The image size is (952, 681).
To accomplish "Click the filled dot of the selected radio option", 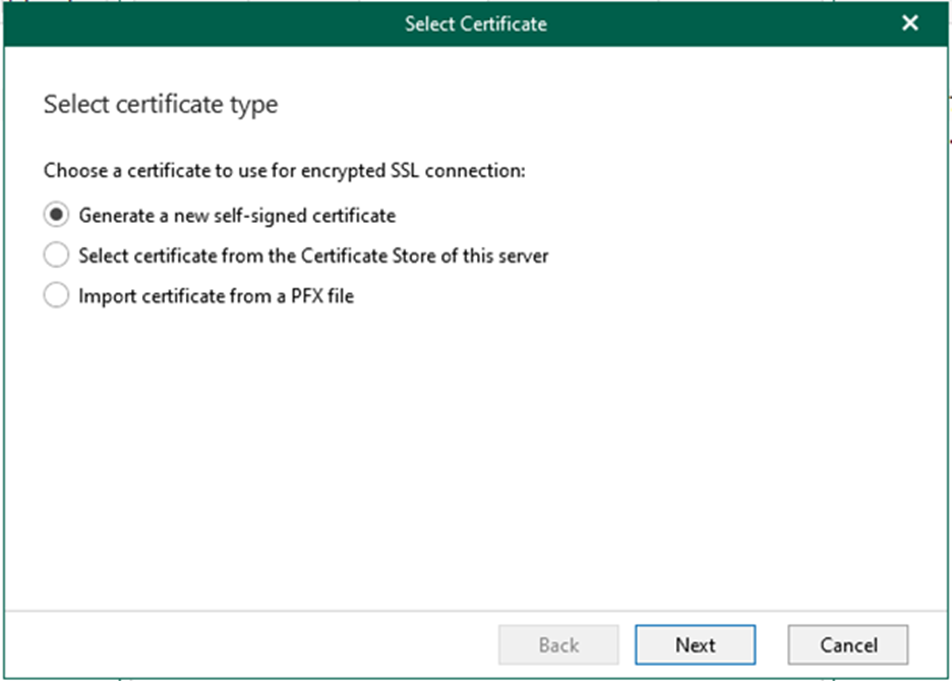I will [57, 215].
